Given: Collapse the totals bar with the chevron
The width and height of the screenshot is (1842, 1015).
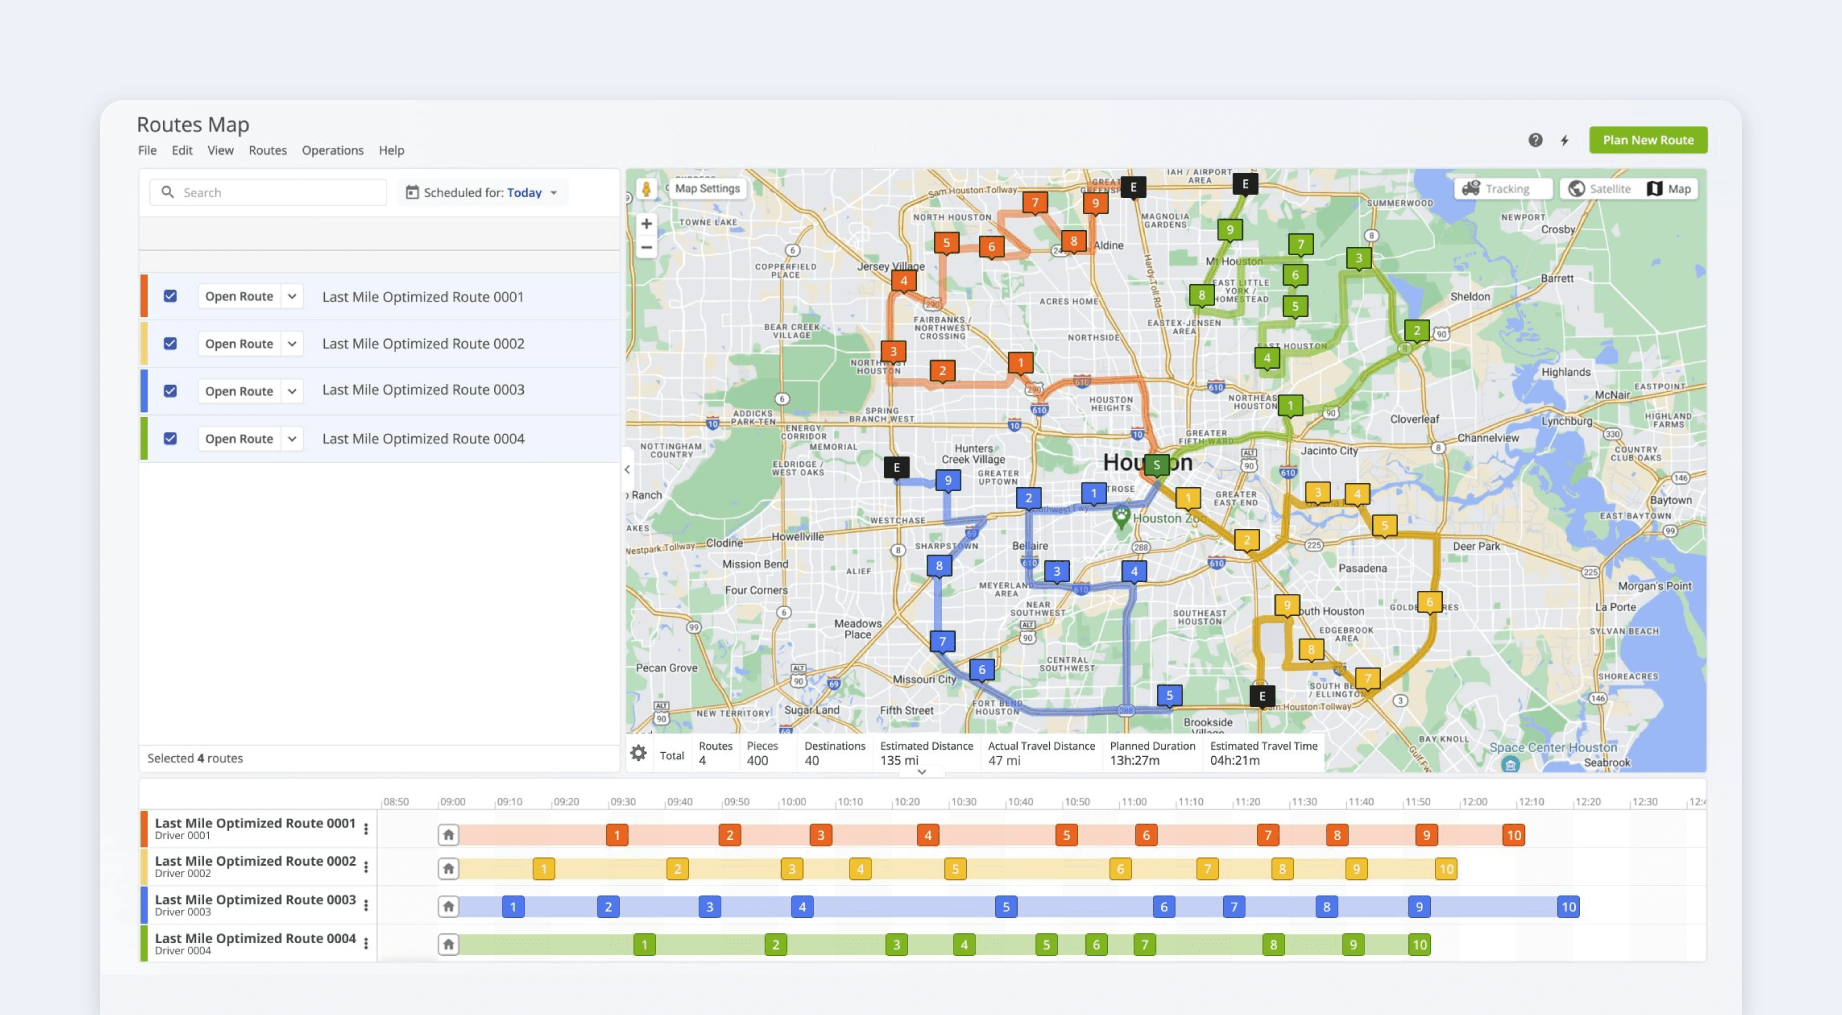Looking at the screenshot, I should pyautogui.click(x=921, y=771).
